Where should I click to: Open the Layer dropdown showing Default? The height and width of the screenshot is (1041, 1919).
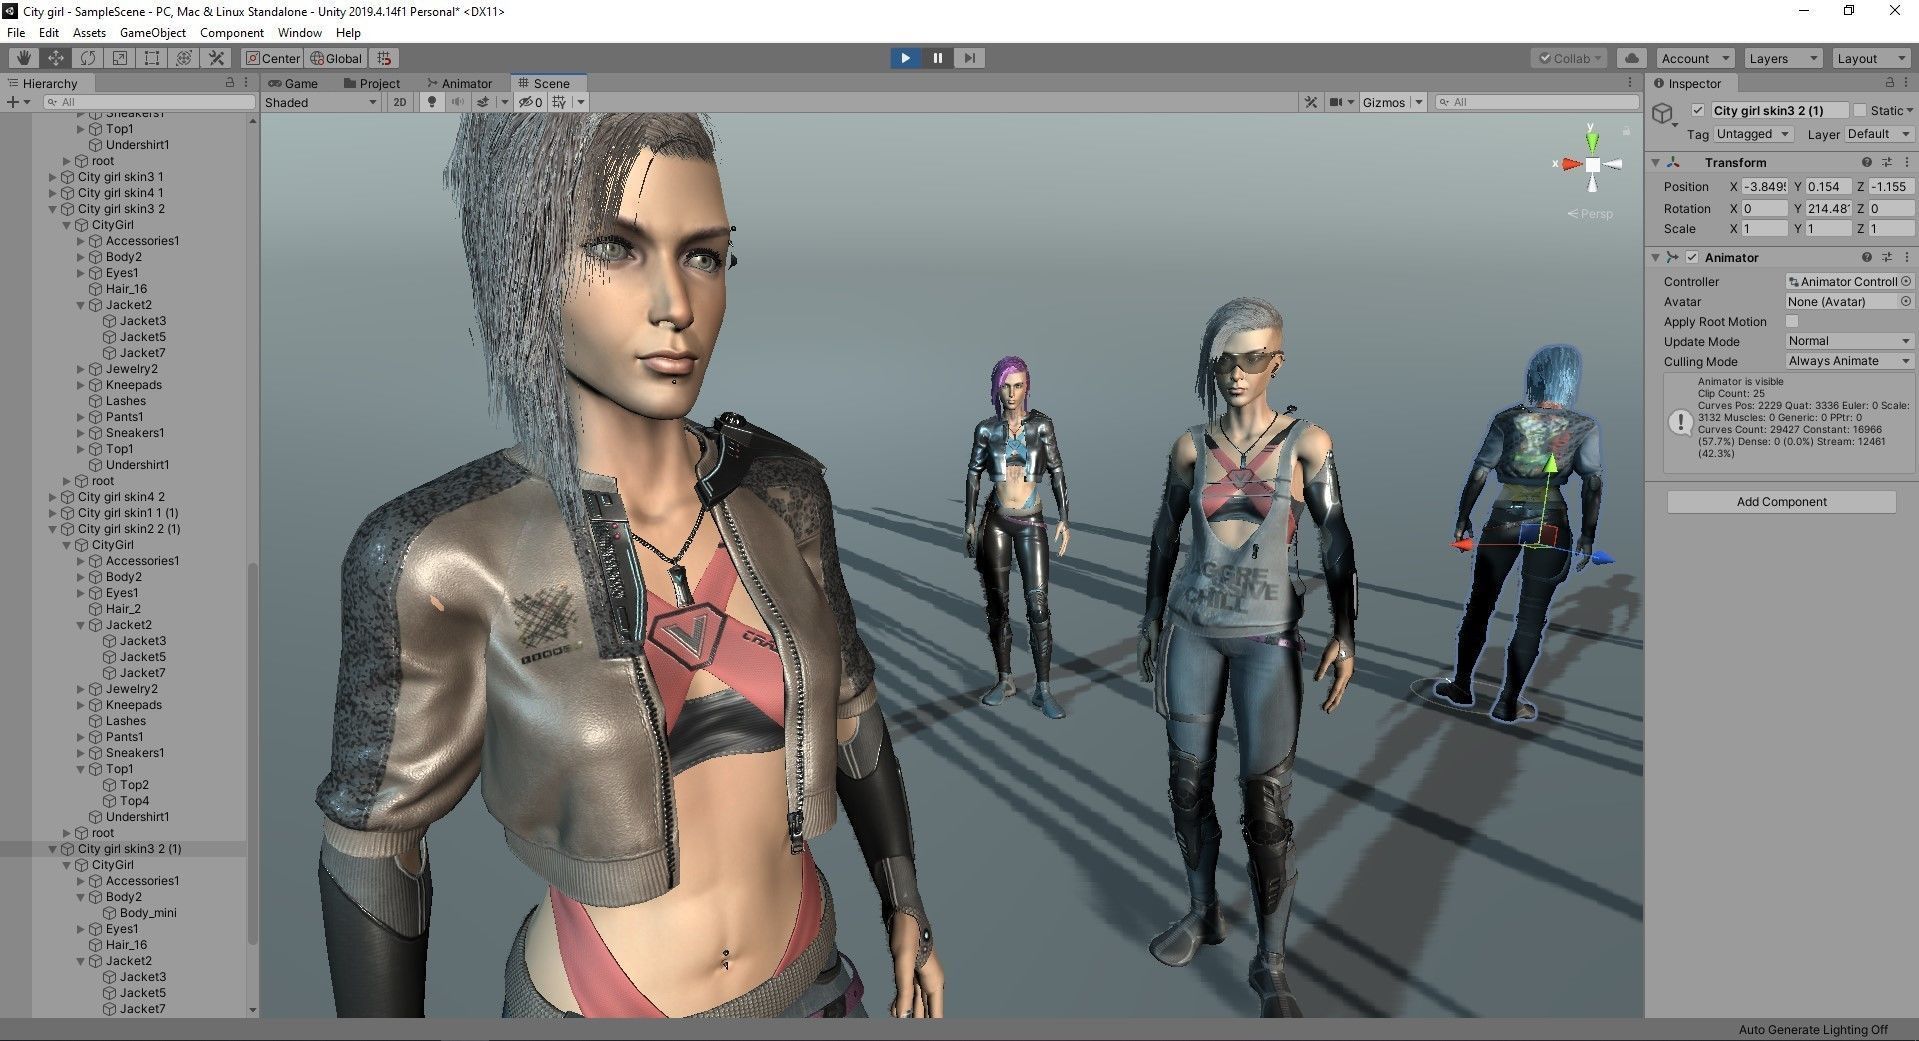click(1878, 134)
